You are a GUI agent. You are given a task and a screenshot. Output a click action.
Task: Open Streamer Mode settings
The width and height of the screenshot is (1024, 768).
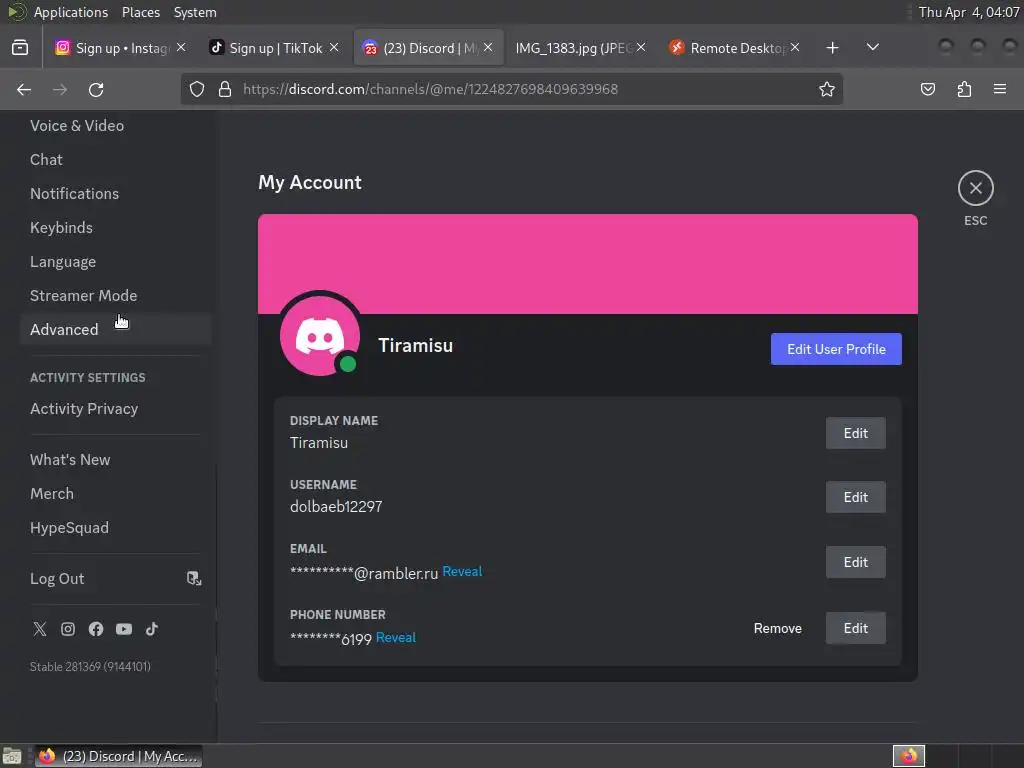click(x=116, y=295)
